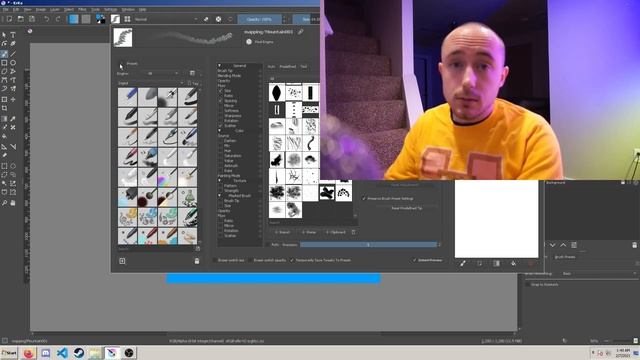Open the brush editor toolbar icon

(116, 19)
